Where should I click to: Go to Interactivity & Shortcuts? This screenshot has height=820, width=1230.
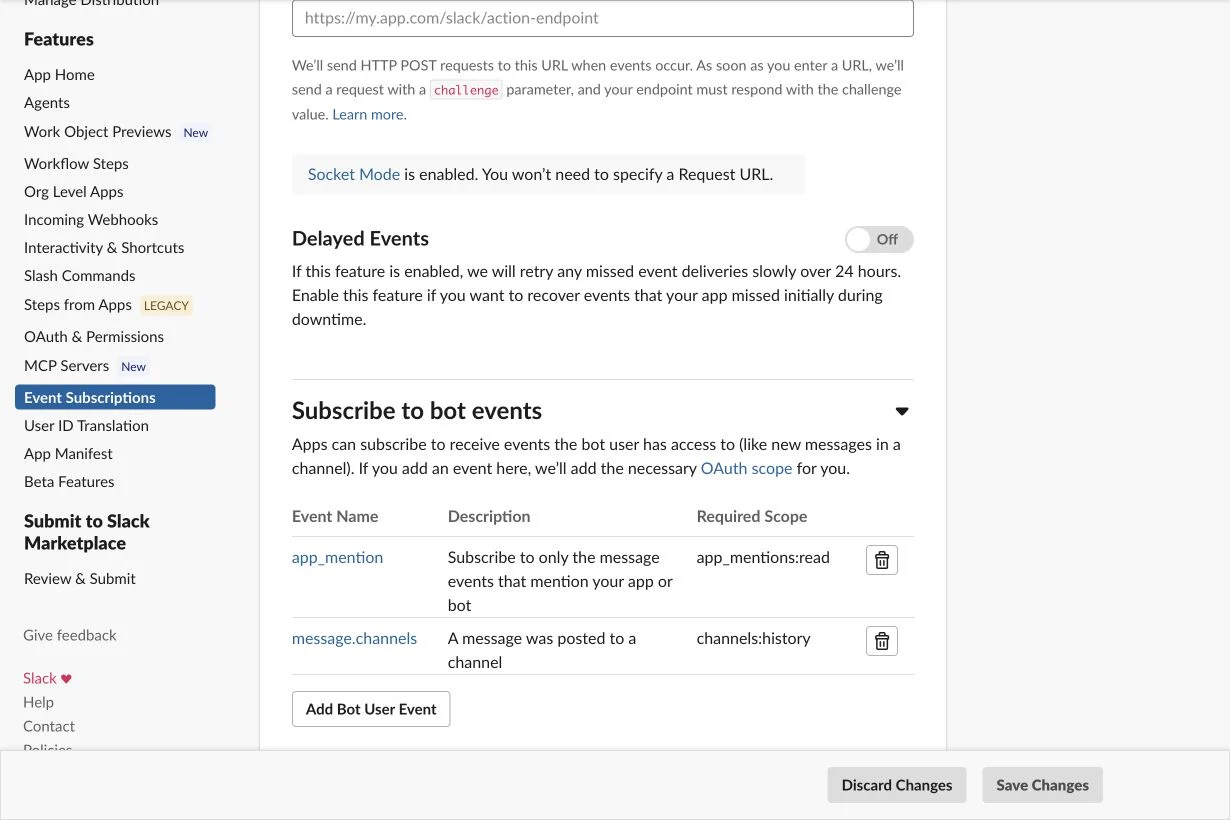click(104, 248)
